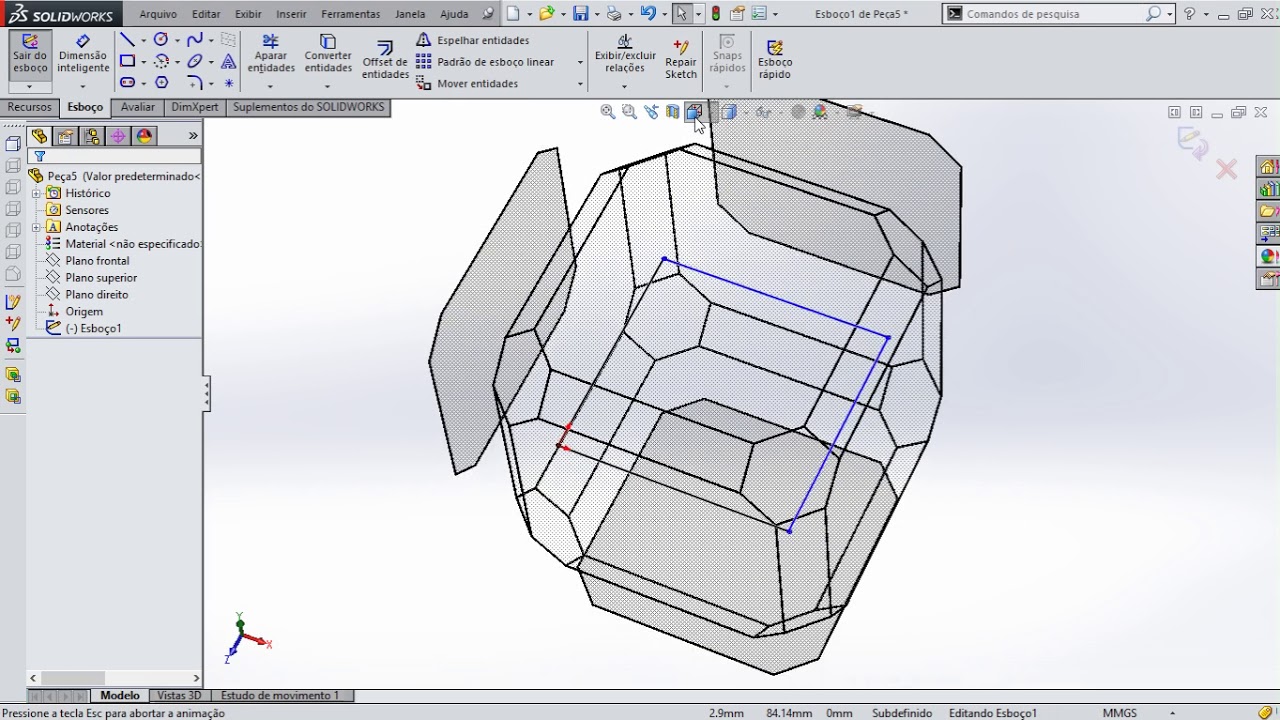Open the Inserir menu

pos(291,14)
